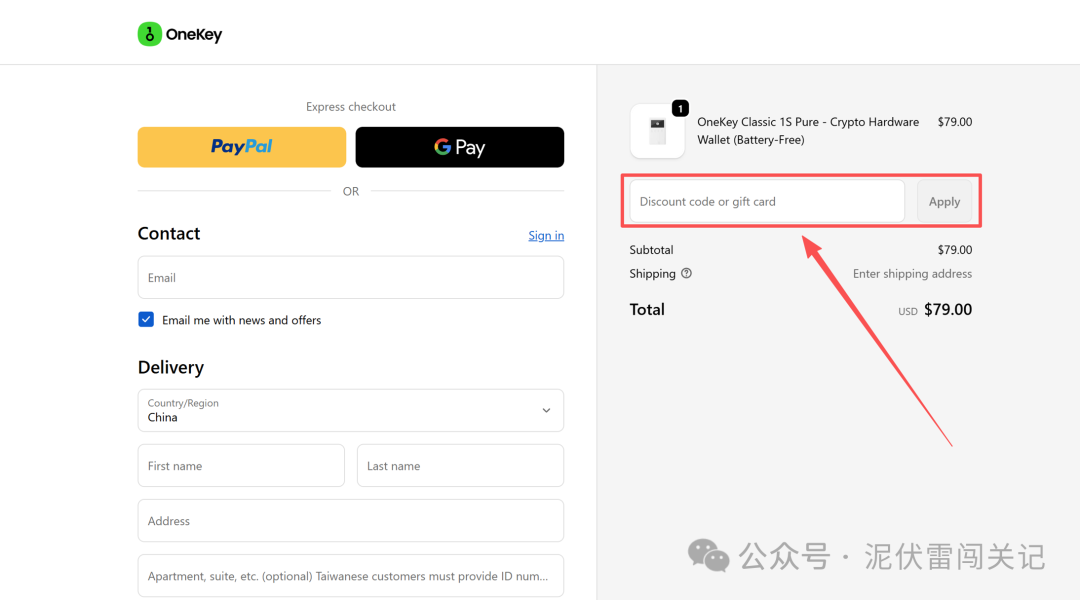Click the Delivery section heading
1080x600 pixels.
(171, 367)
